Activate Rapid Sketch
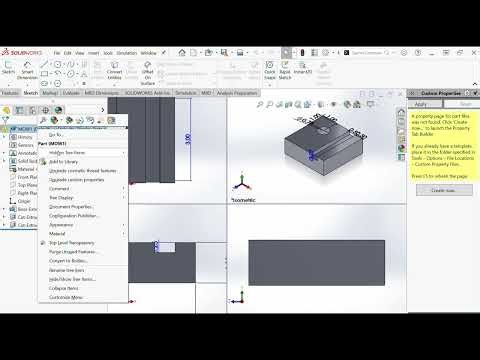480x360 pixels. (x=285, y=70)
